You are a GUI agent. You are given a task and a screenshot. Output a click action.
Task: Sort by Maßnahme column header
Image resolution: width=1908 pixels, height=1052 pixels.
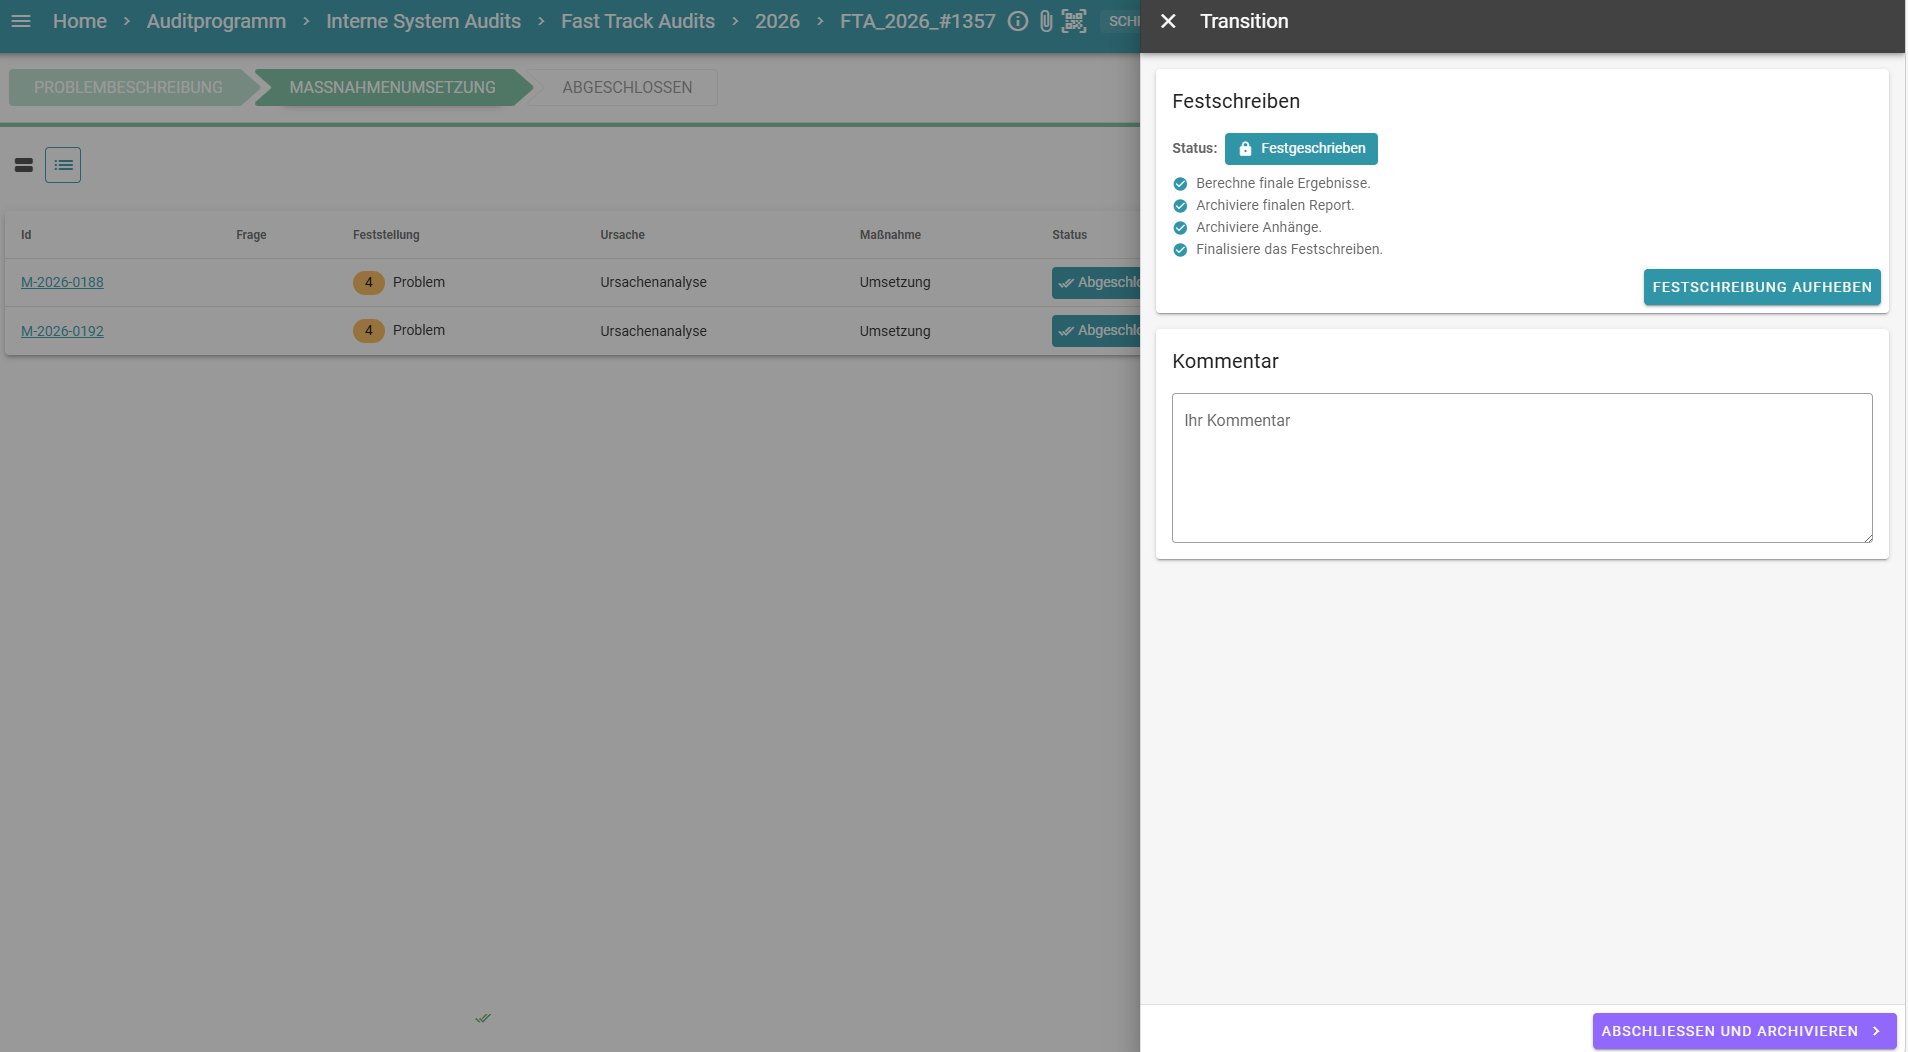tap(890, 235)
